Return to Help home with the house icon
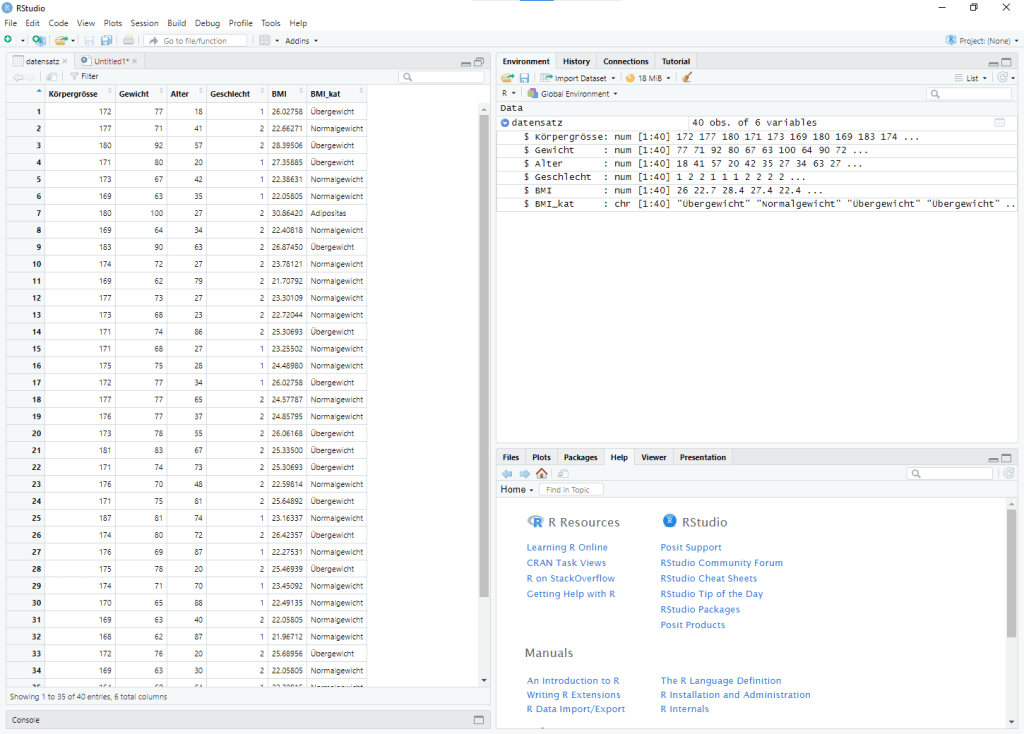The image size is (1024, 734). pyautogui.click(x=540, y=473)
